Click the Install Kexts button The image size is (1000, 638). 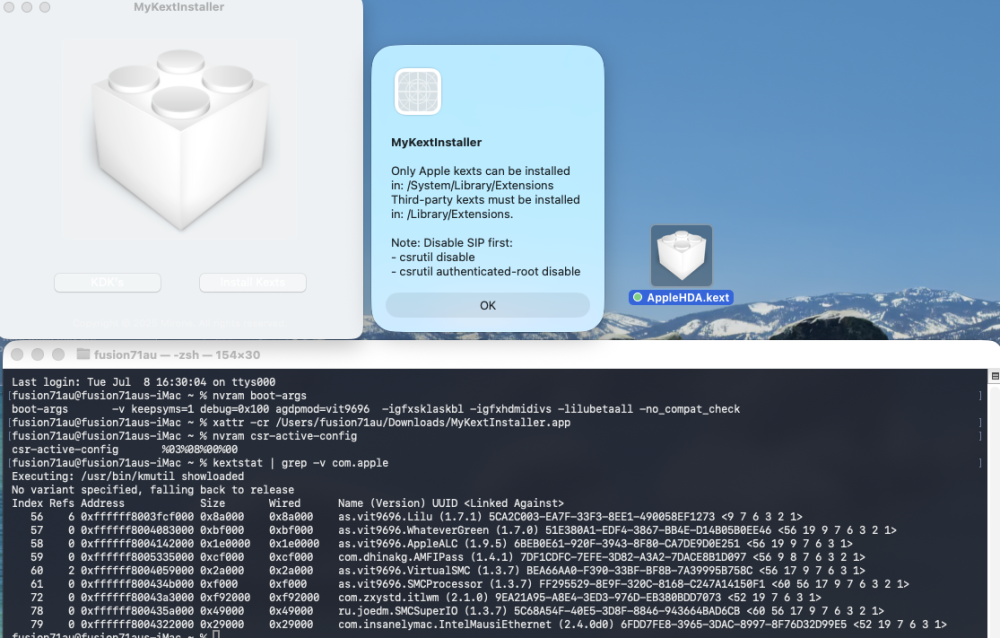pyautogui.click(x=253, y=282)
